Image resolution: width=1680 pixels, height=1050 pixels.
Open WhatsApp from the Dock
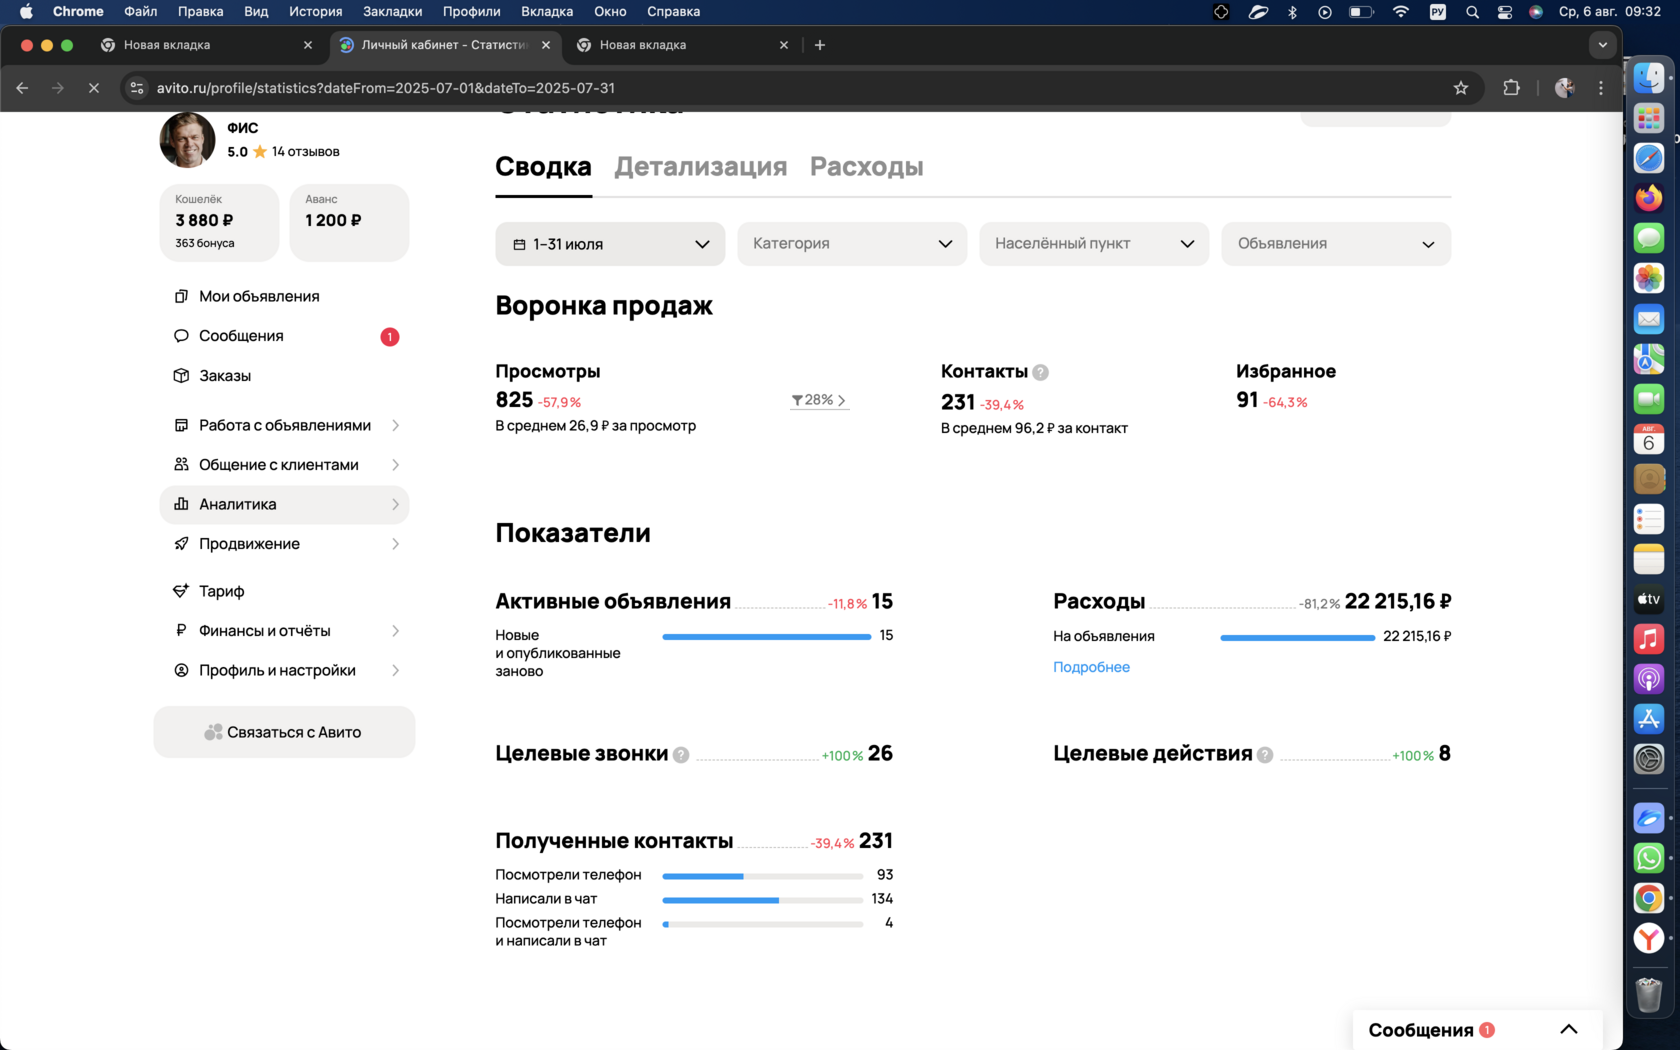[x=1649, y=858]
